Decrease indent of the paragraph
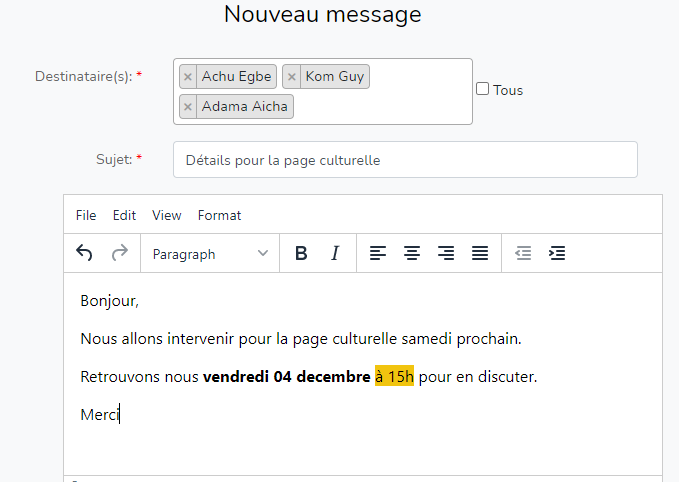This screenshot has height=482, width=679. click(523, 253)
